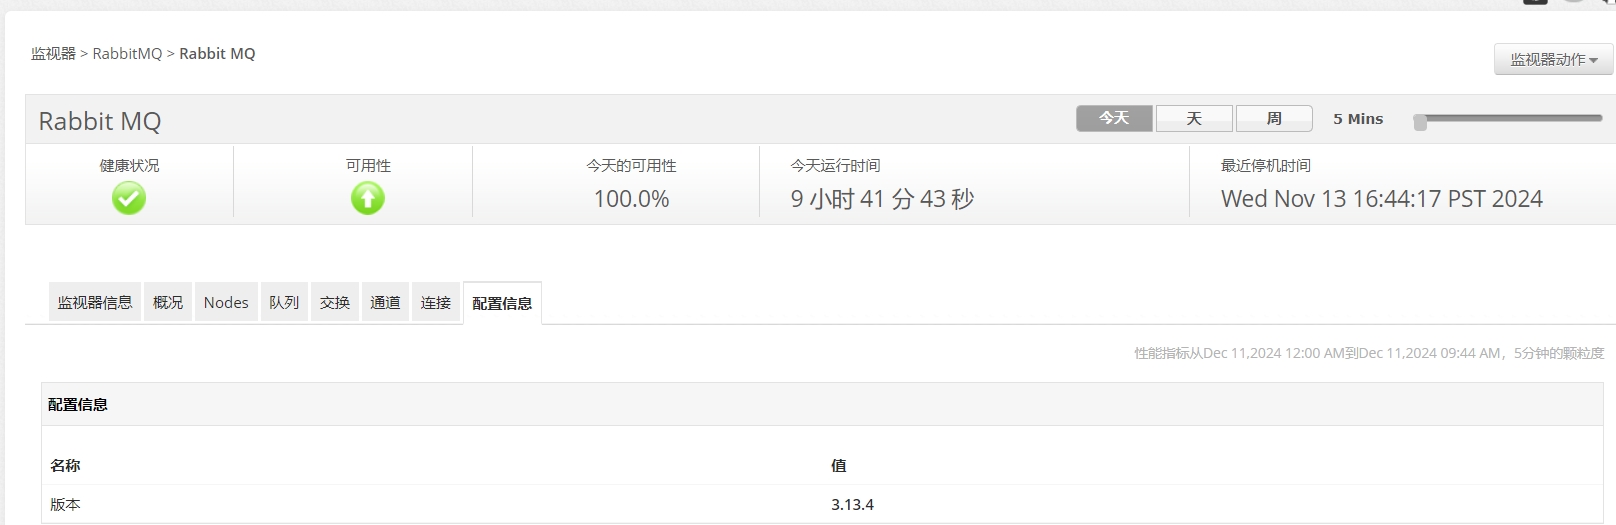Click the green health status checkmark icon
Image resolution: width=1616 pixels, height=525 pixels.
point(129,199)
